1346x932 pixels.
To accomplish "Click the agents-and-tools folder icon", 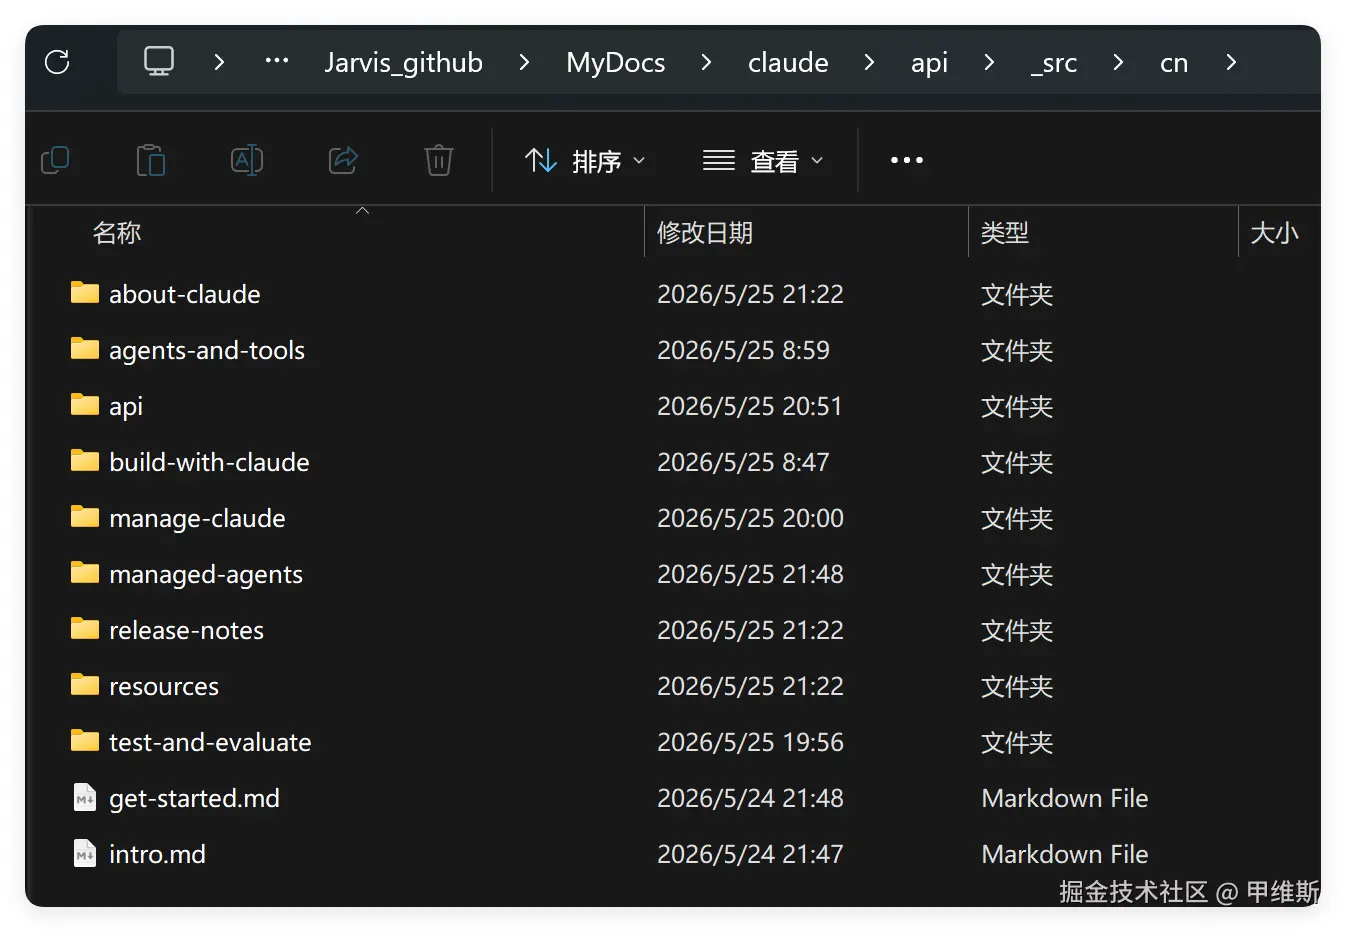I will point(85,349).
